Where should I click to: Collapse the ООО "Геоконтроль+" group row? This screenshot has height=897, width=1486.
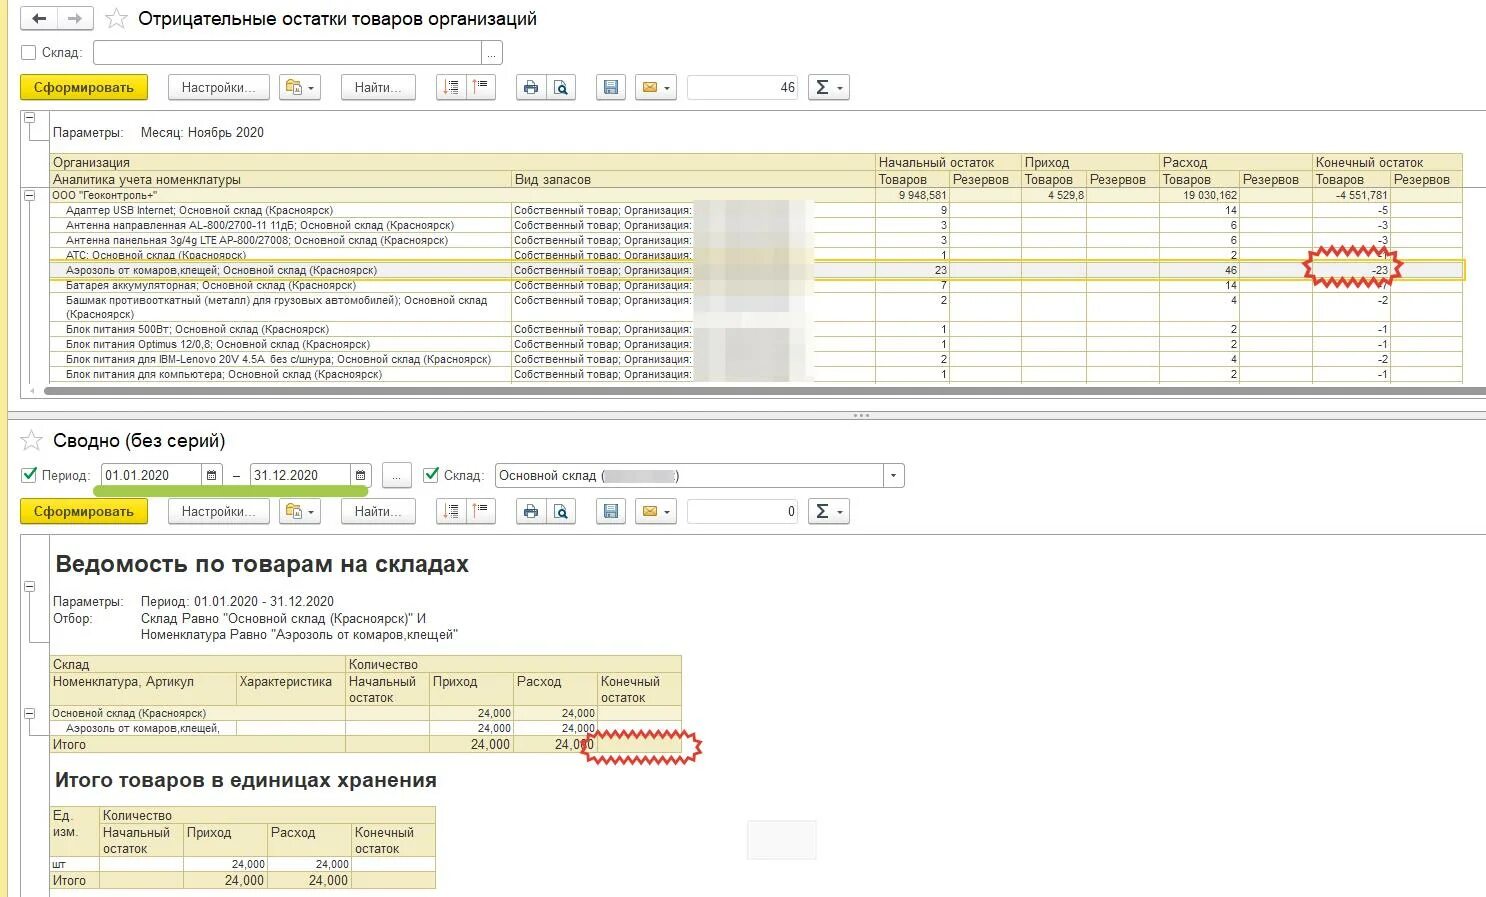pos(29,195)
